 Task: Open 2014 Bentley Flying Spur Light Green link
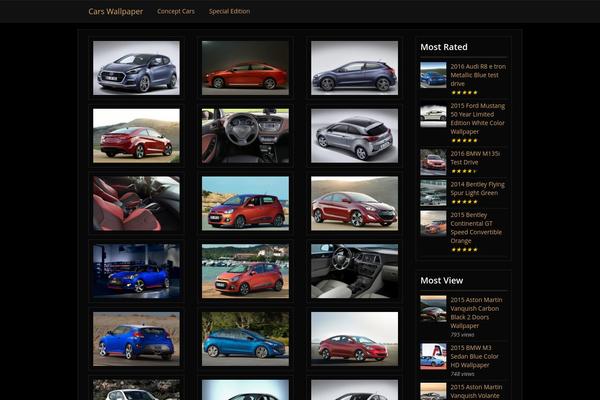click(477, 188)
